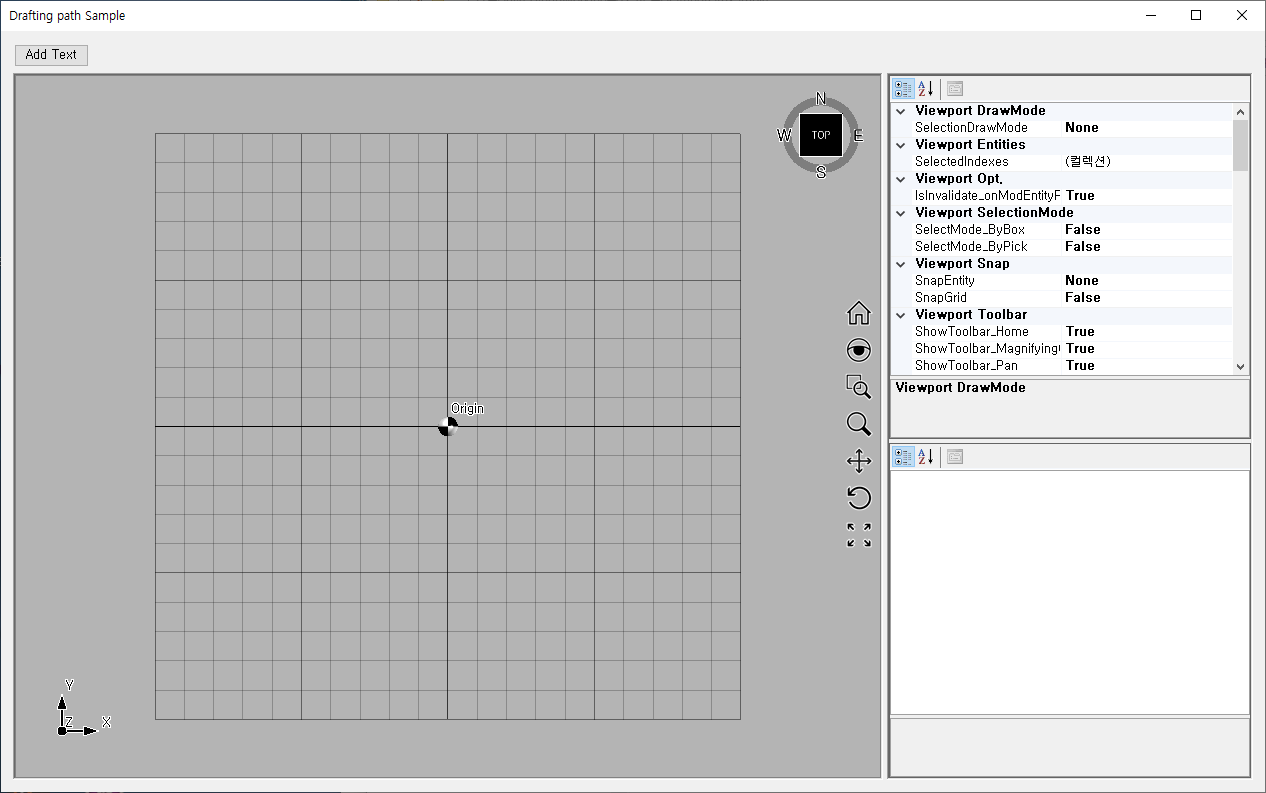Click SnapGrid value False

1083,298
